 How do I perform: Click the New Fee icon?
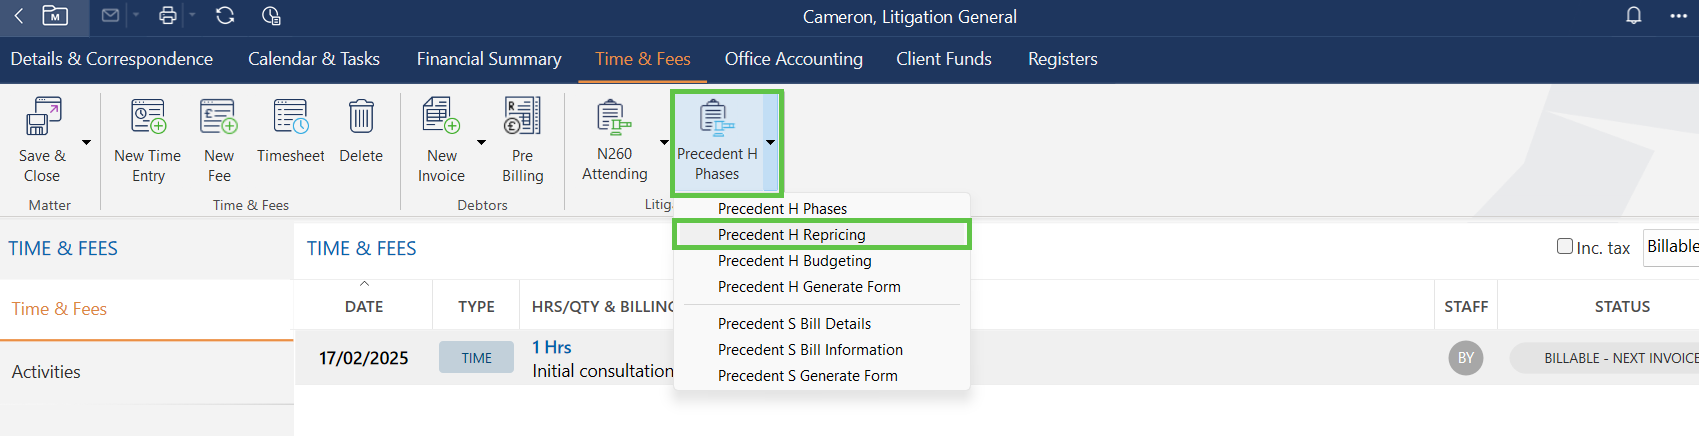[219, 118]
